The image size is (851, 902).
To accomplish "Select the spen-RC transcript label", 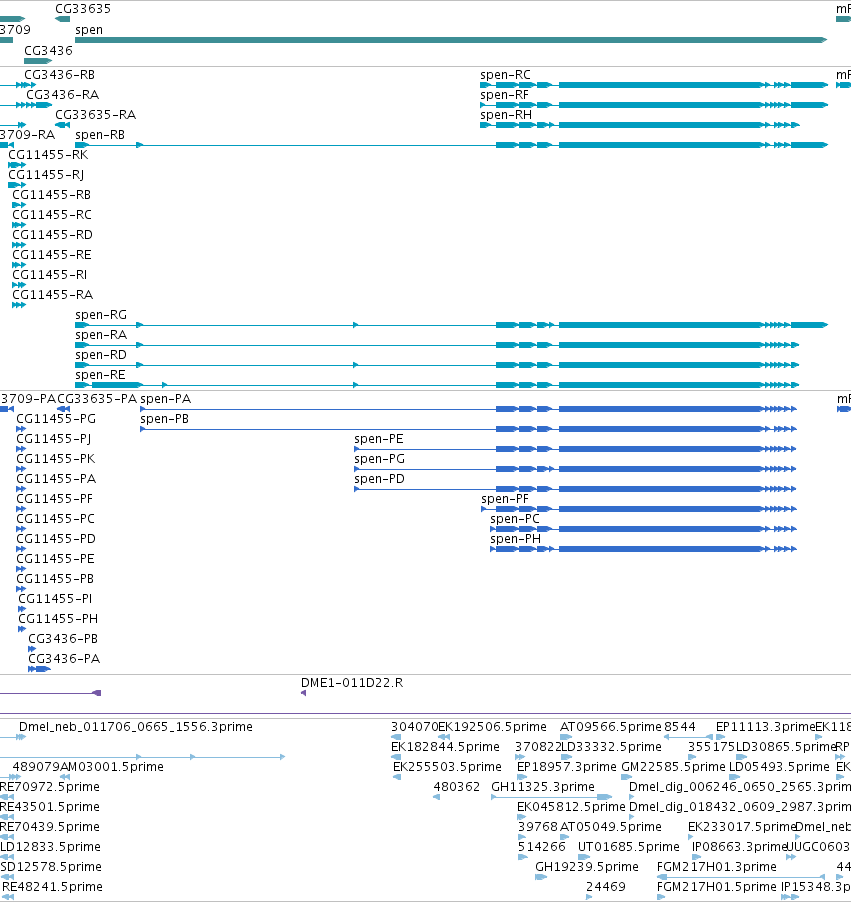I will 505,75.
